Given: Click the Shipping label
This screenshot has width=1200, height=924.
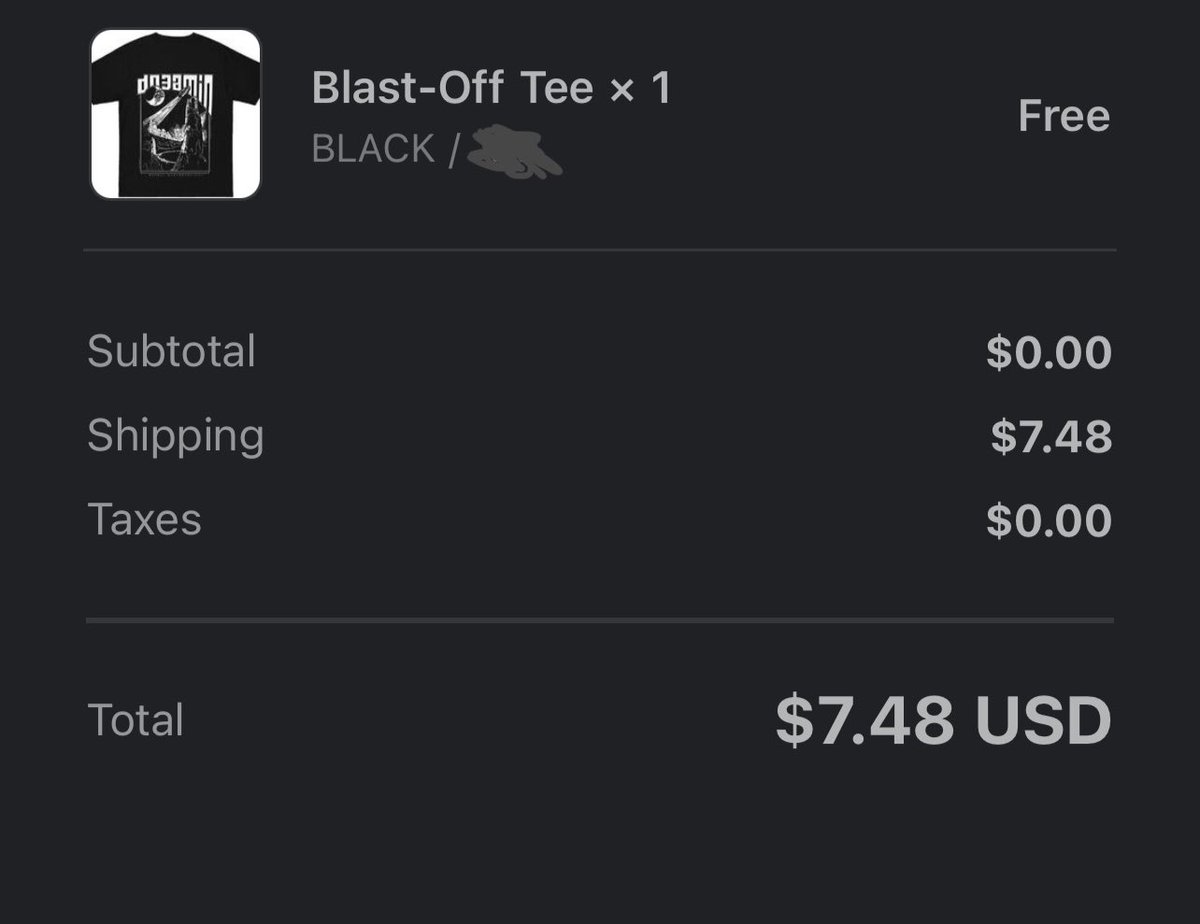Looking at the screenshot, I should click(176, 436).
